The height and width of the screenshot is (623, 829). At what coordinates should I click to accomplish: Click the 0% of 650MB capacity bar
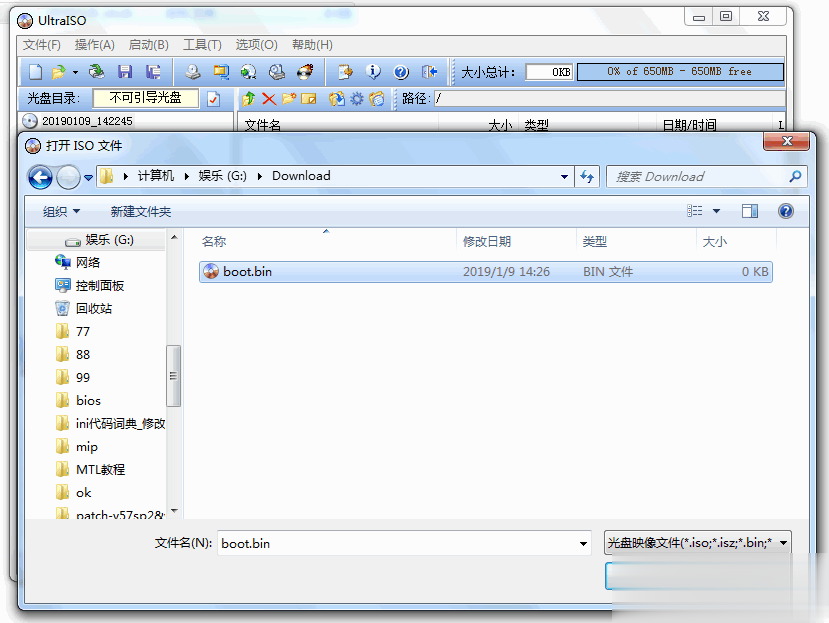pyautogui.click(x=680, y=72)
